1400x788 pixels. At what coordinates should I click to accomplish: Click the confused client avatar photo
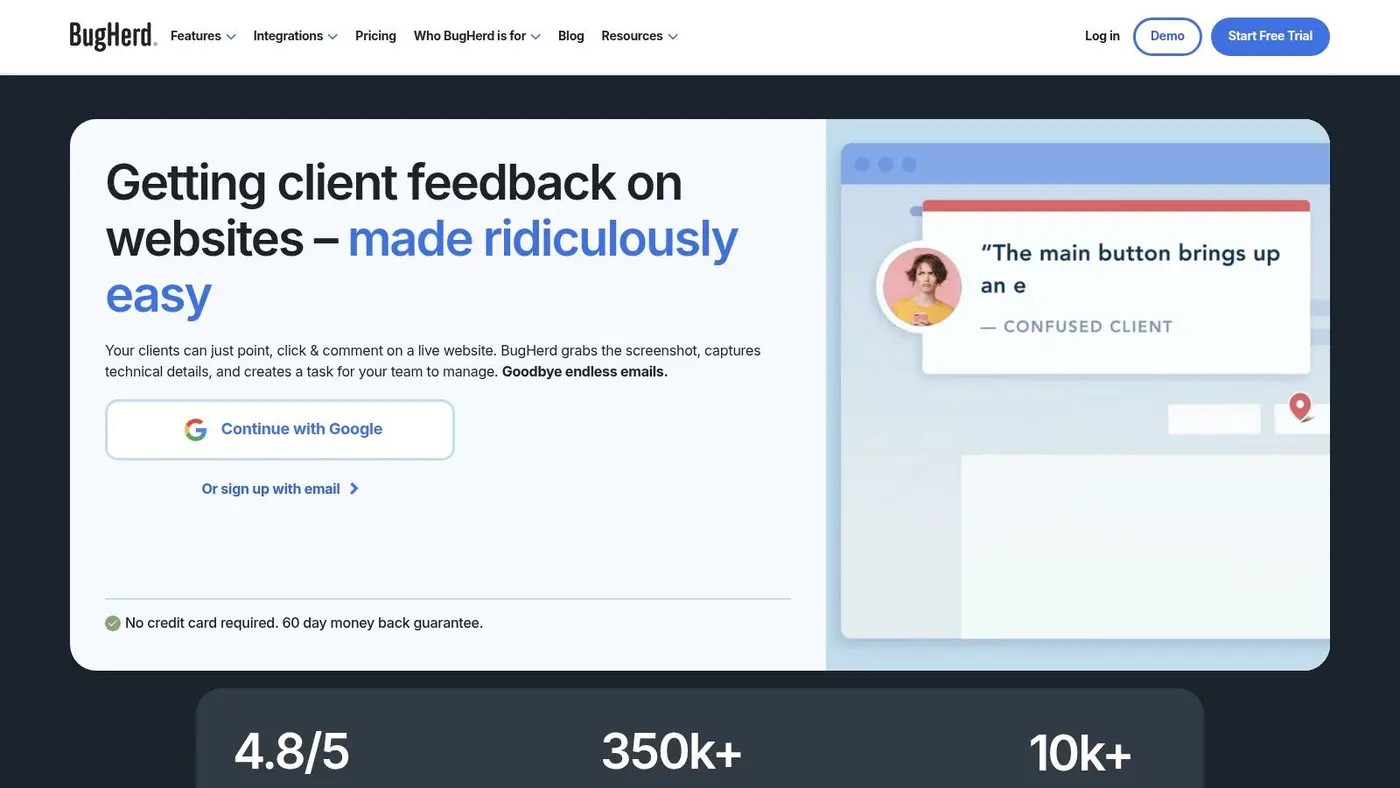pos(922,287)
